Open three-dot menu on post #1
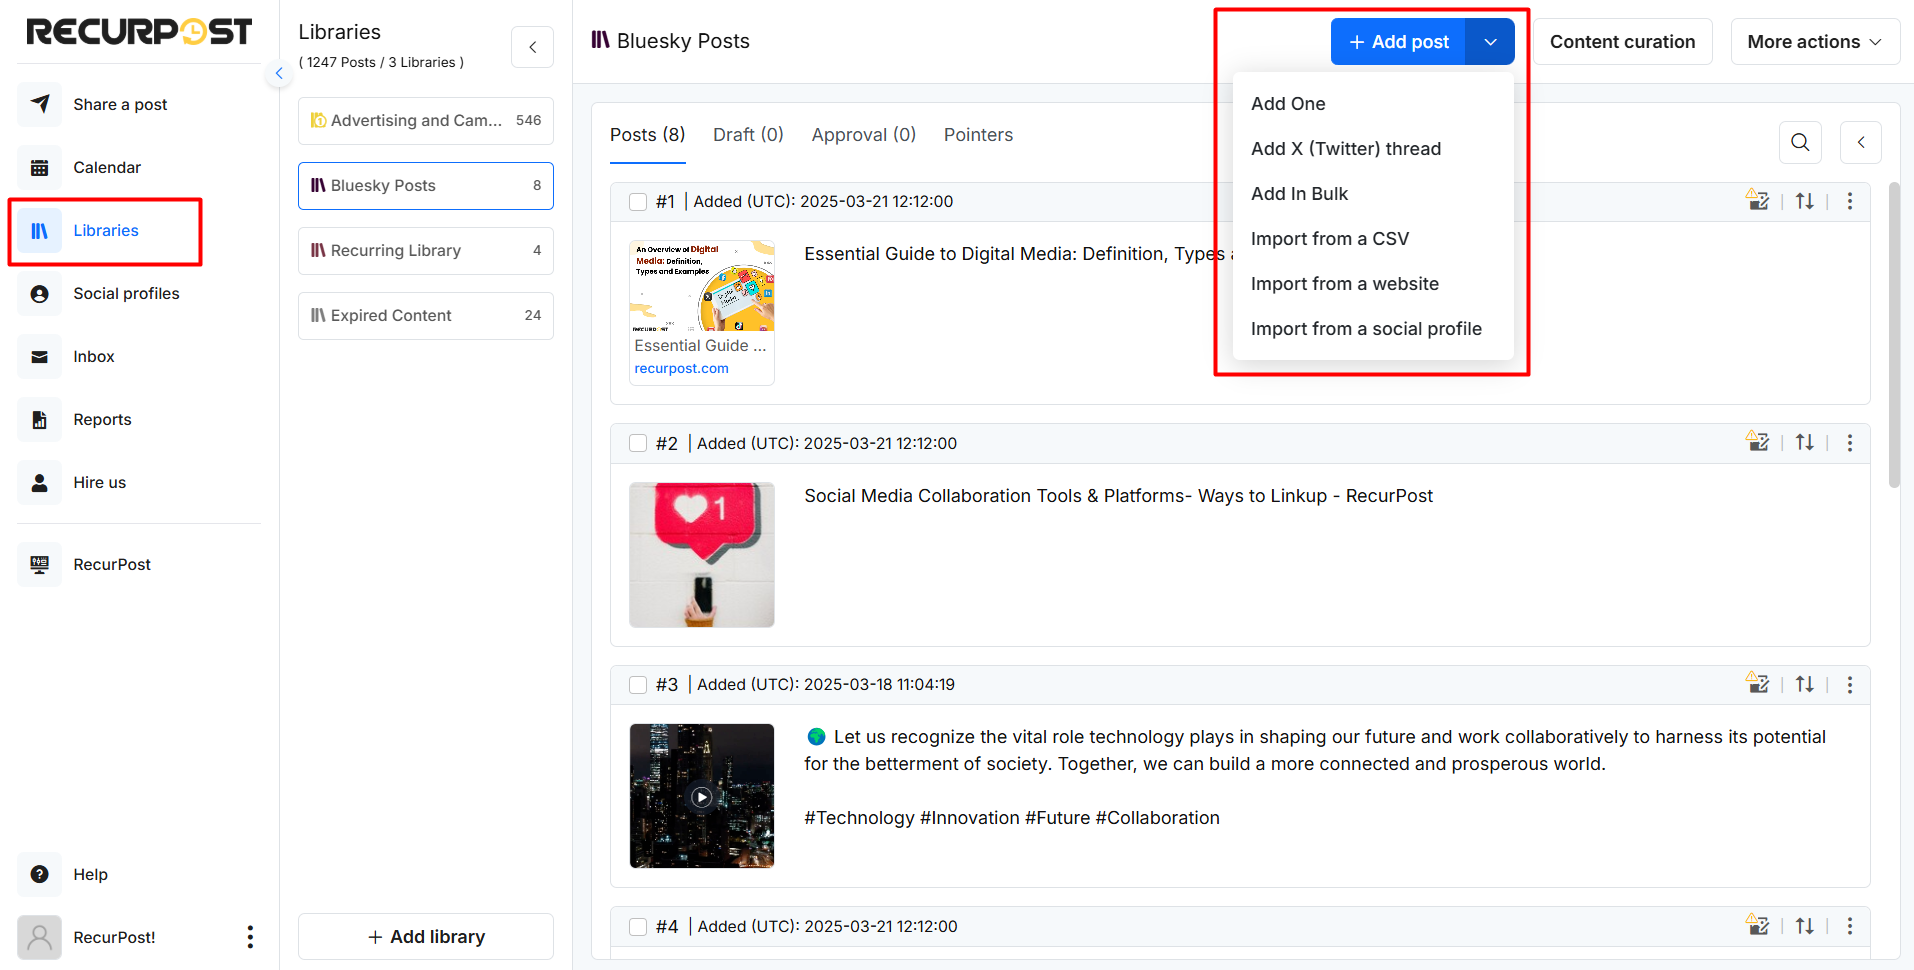Image resolution: width=1914 pixels, height=970 pixels. click(x=1850, y=201)
